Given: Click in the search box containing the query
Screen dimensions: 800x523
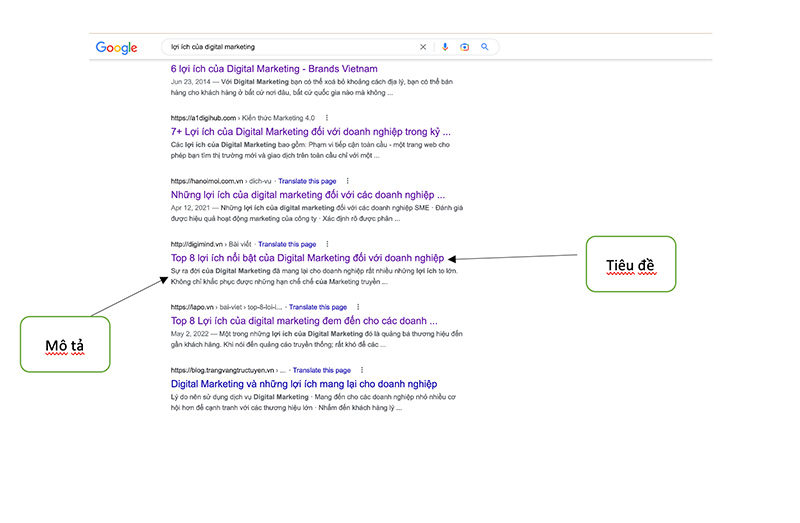Looking at the screenshot, I should pos(290,47).
